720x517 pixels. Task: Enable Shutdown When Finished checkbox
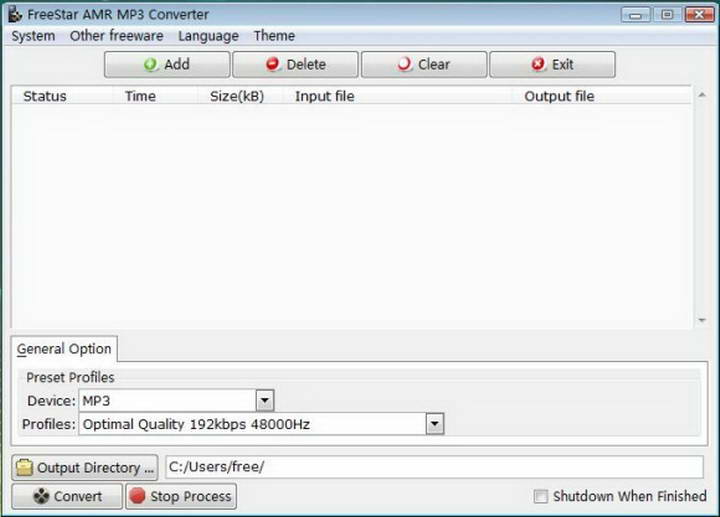[541, 496]
